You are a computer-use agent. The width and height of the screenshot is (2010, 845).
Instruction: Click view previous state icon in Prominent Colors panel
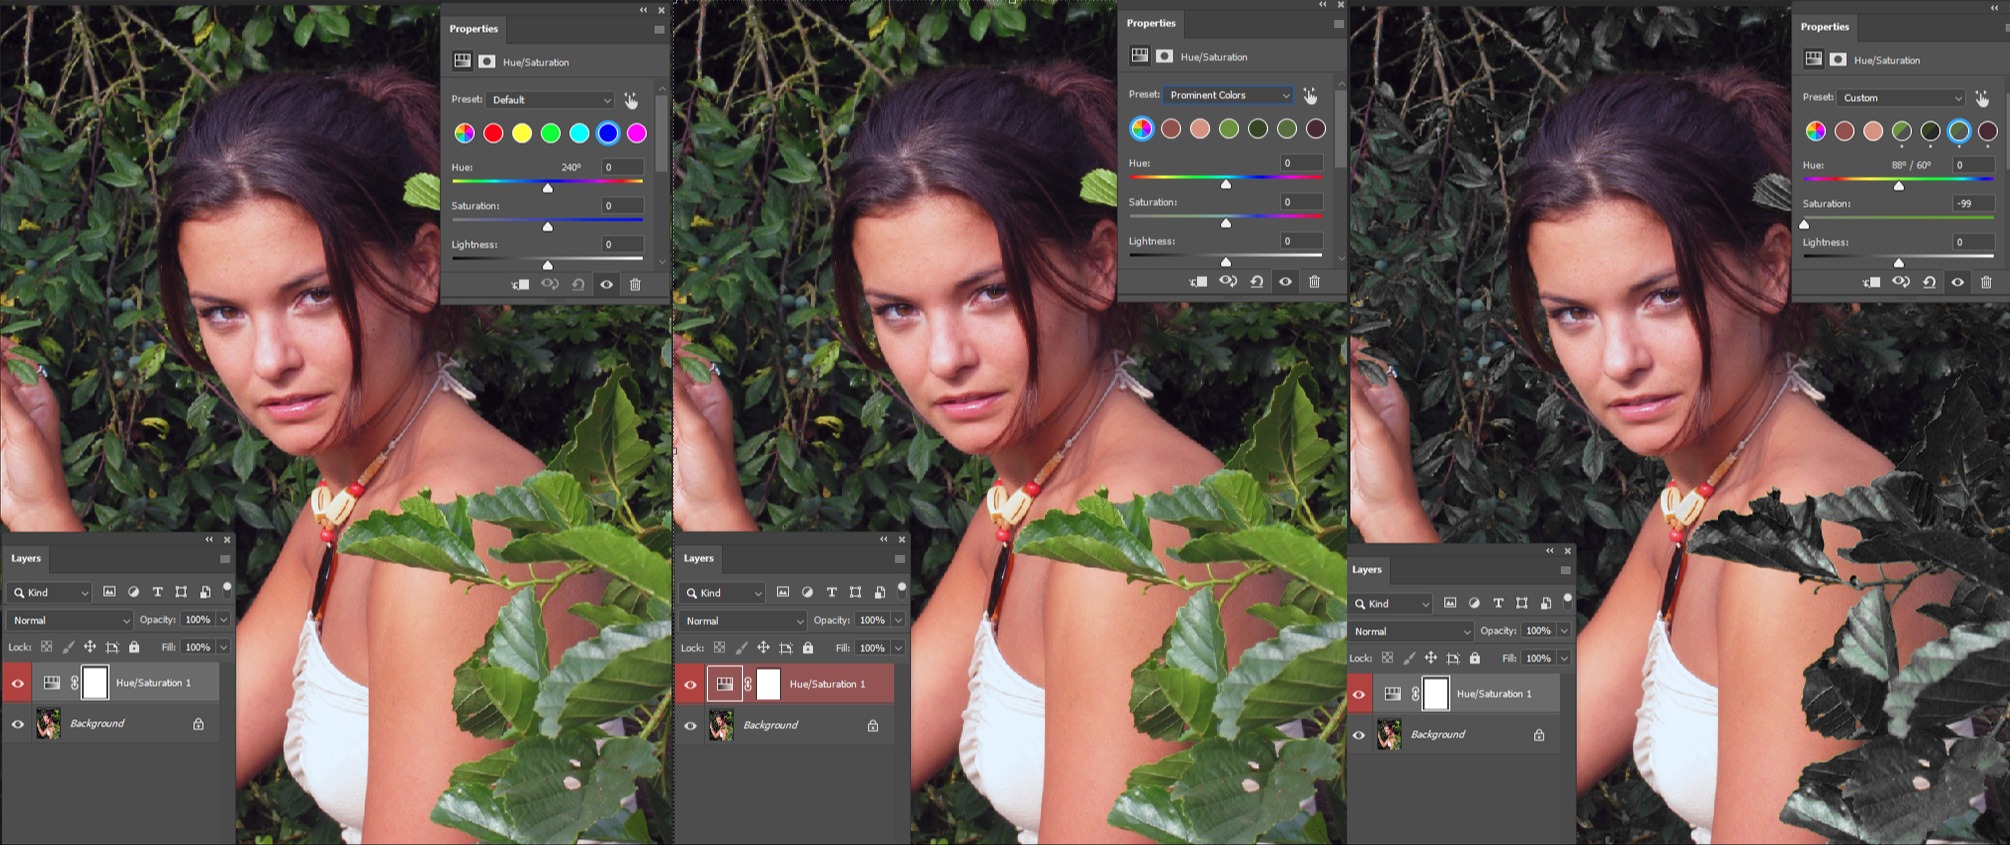pyautogui.click(x=1228, y=282)
